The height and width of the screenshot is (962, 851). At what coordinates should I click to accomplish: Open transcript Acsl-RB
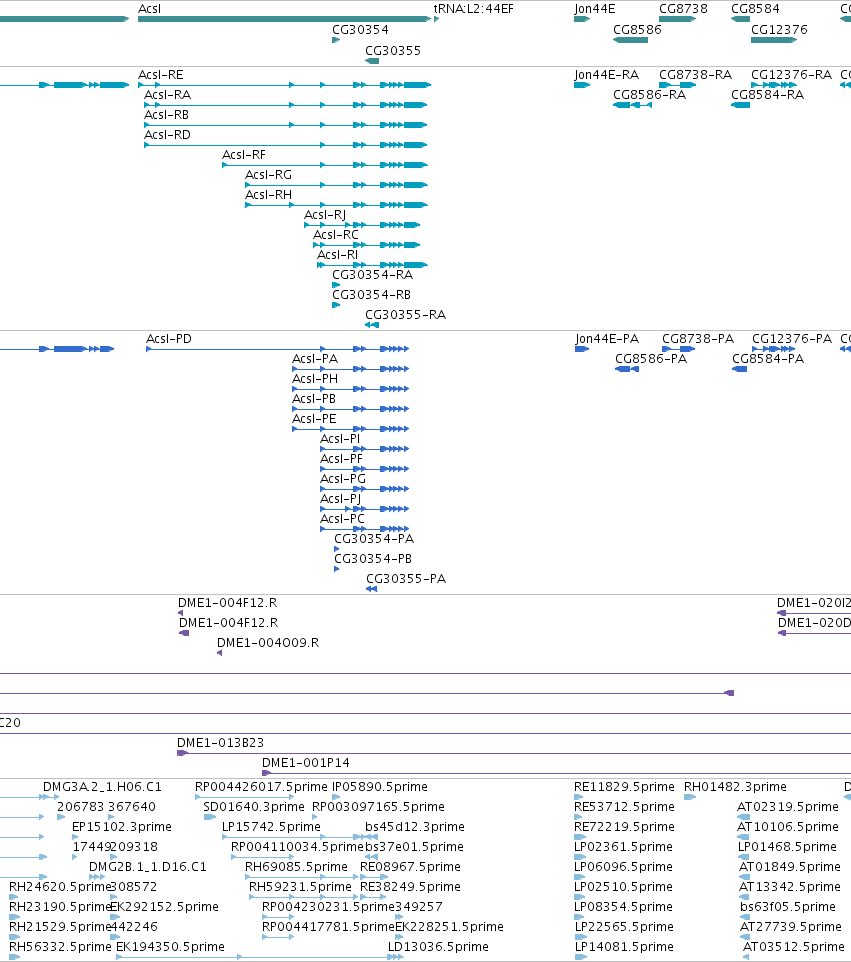click(166, 115)
